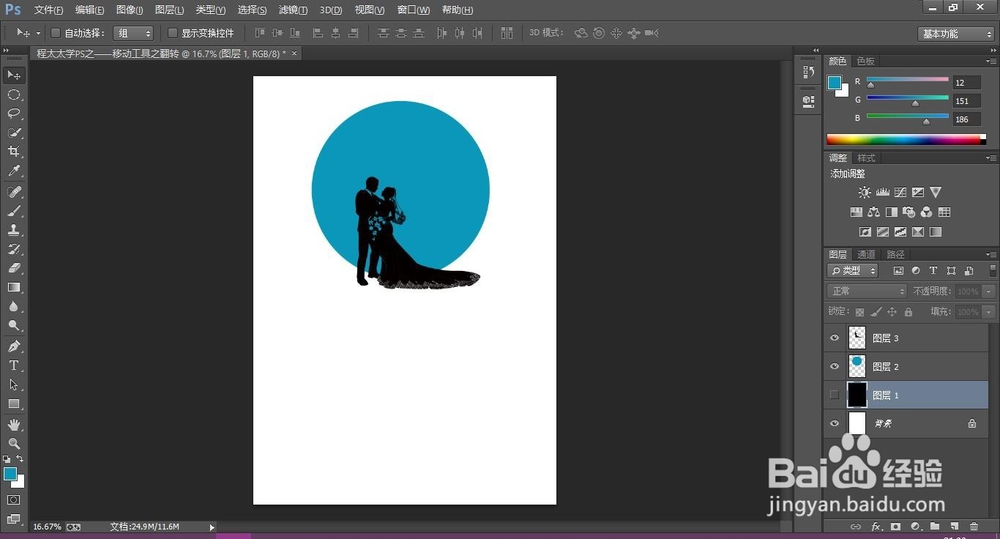The width and height of the screenshot is (1000, 539).
Task: Choose the Crop tool
Action: 14,152
